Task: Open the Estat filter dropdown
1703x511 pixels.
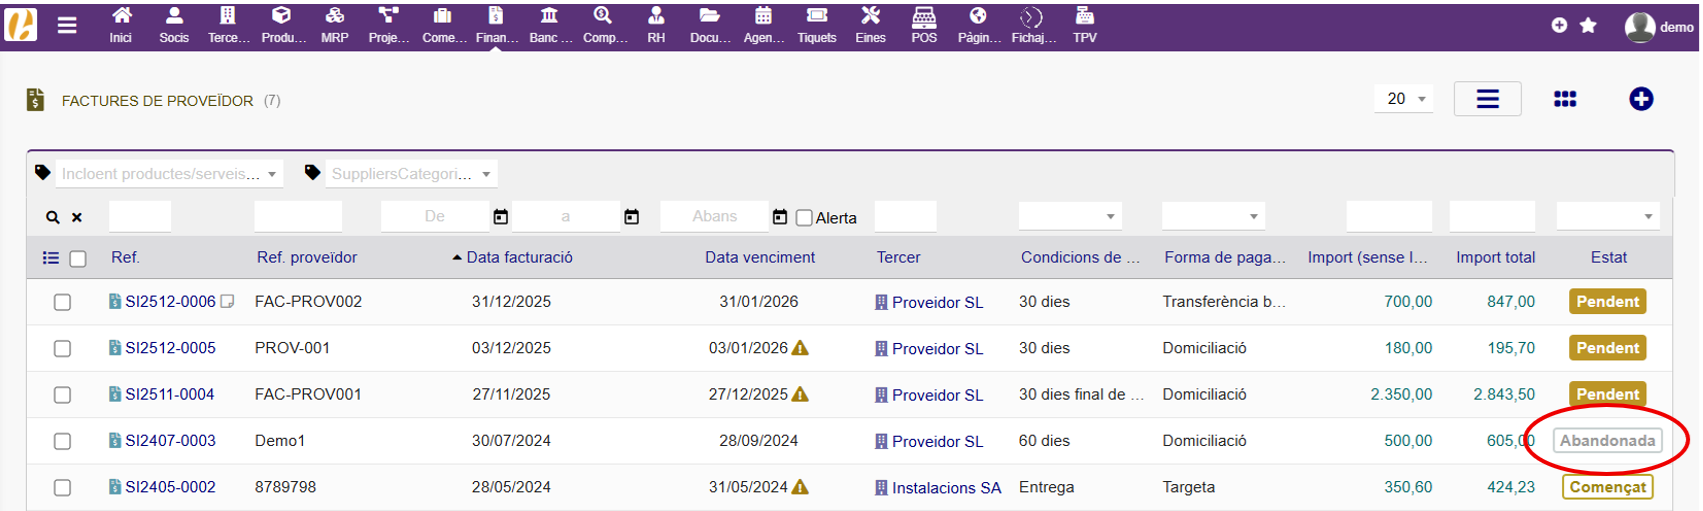Action: pos(1607,216)
